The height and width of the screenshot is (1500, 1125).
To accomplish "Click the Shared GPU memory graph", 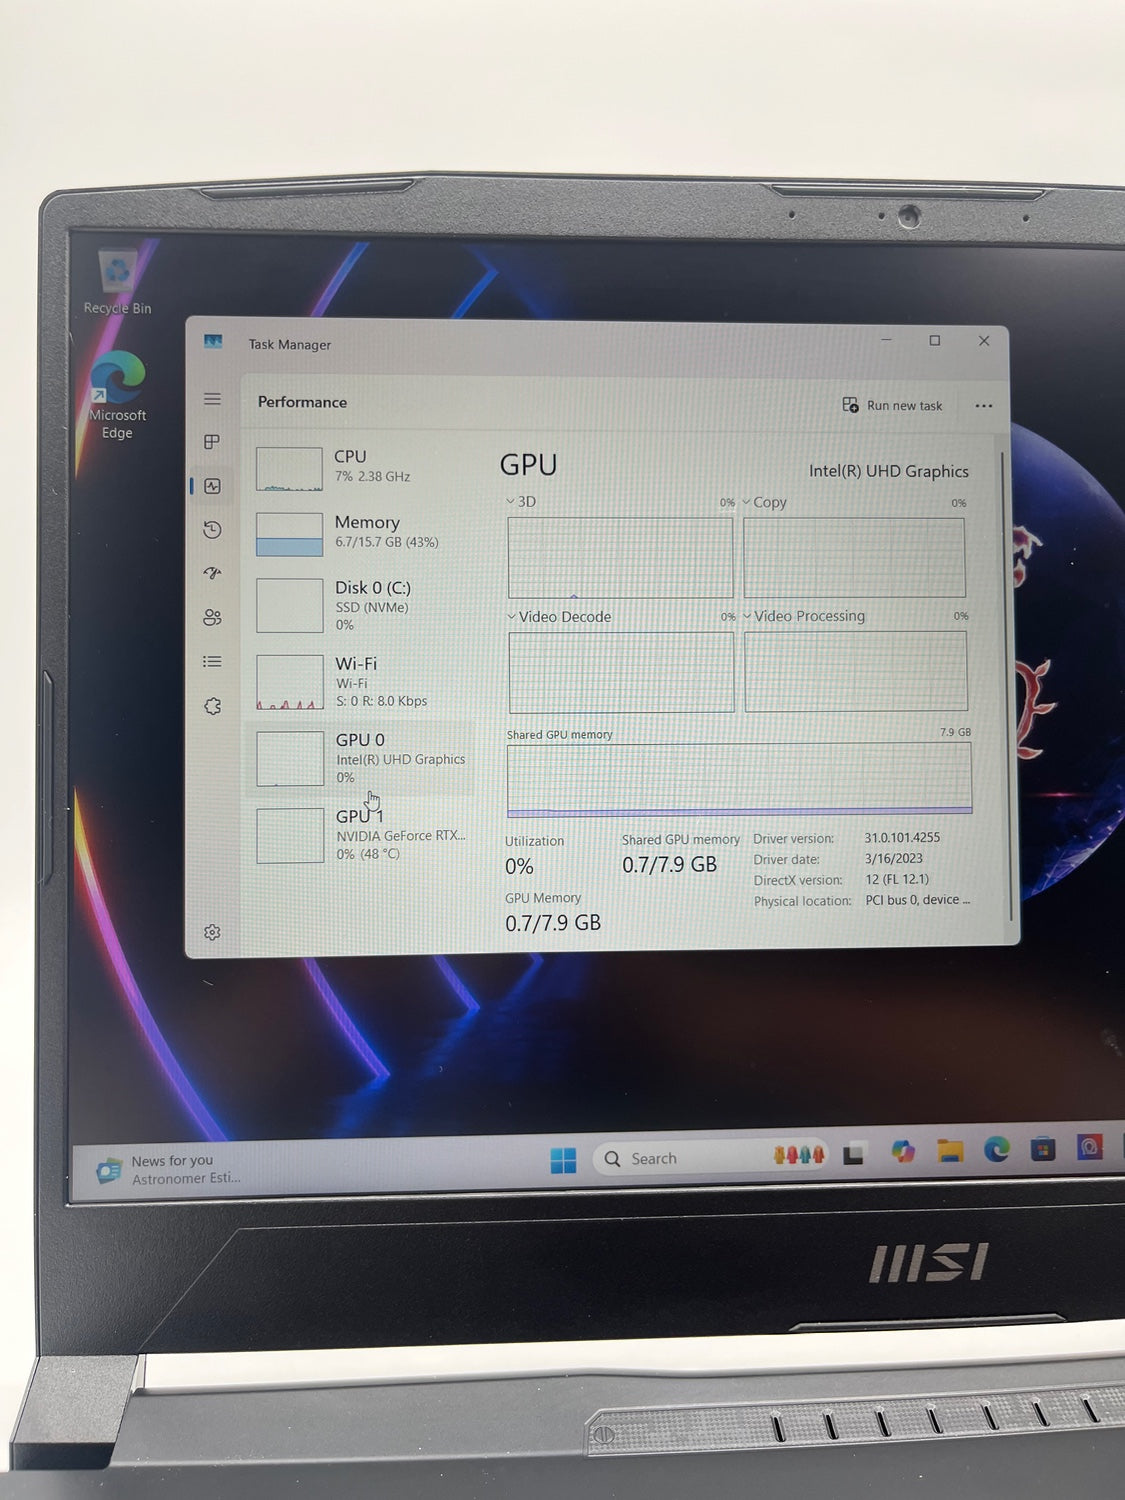I will 739,779.
